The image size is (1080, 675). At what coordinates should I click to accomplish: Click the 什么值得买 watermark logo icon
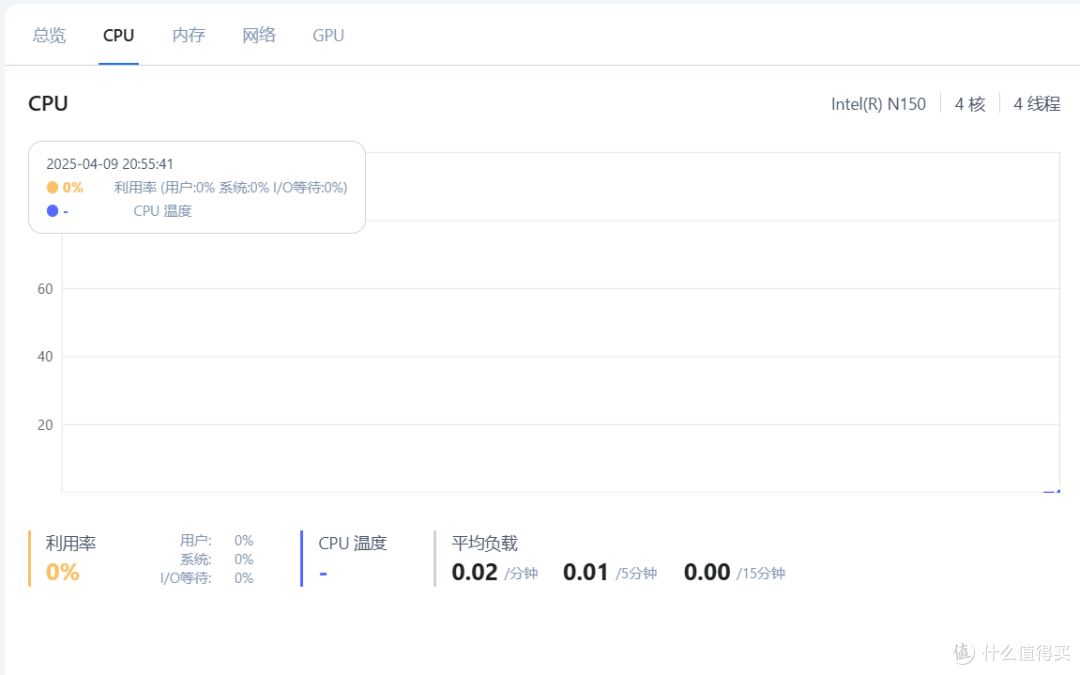(963, 653)
